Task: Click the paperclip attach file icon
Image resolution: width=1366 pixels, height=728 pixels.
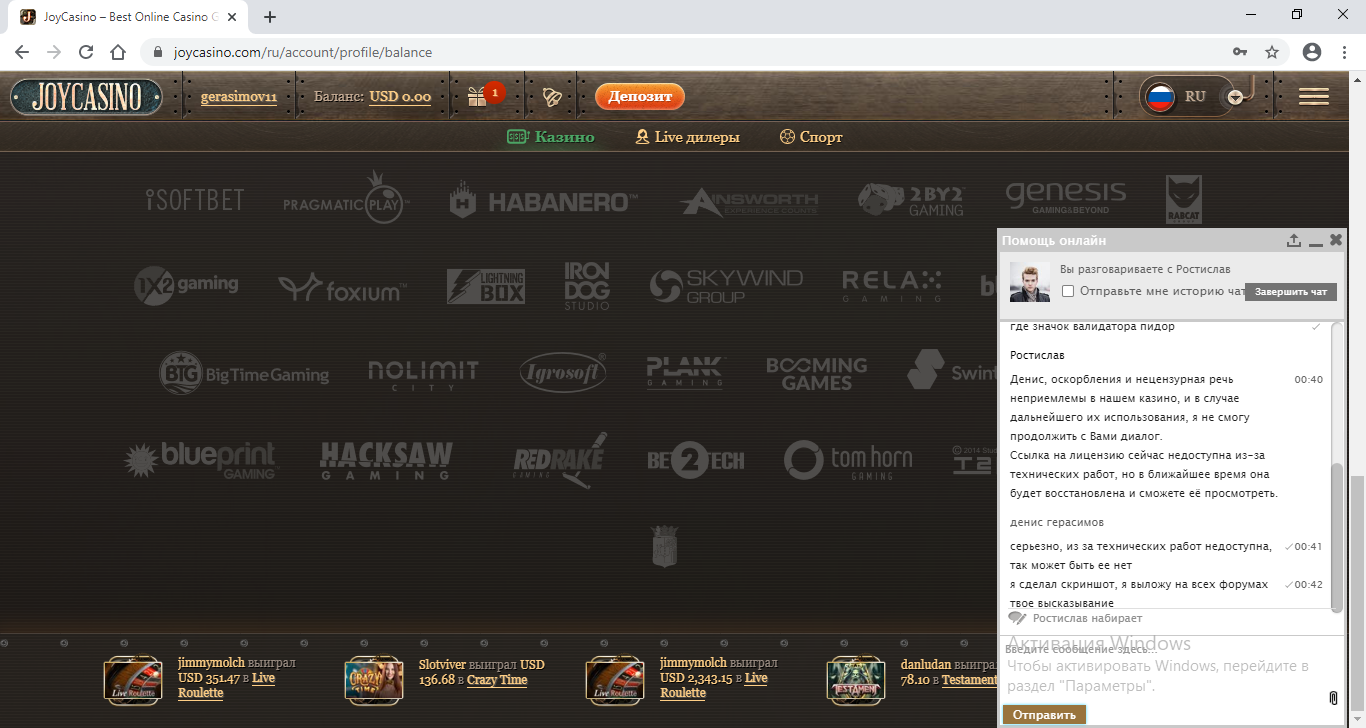Action: pyautogui.click(x=1333, y=697)
